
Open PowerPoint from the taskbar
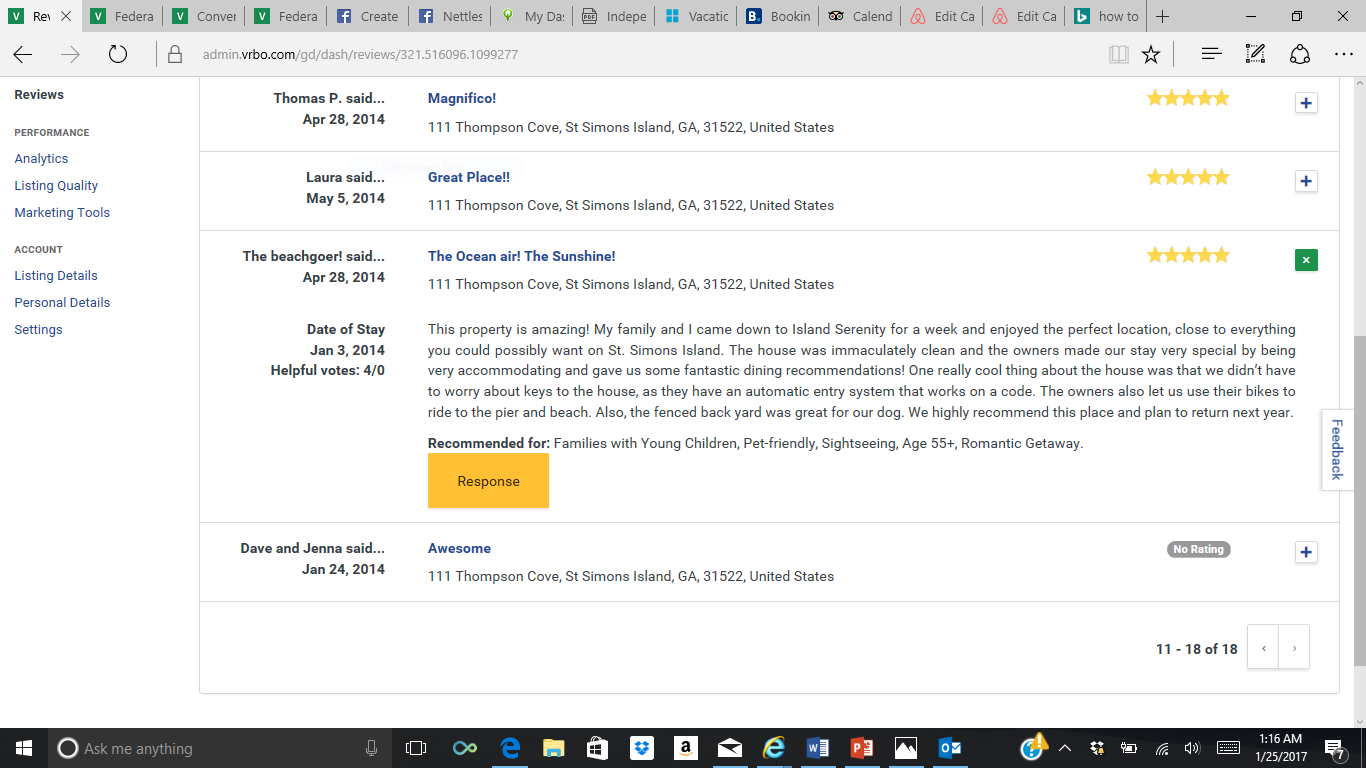862,748
